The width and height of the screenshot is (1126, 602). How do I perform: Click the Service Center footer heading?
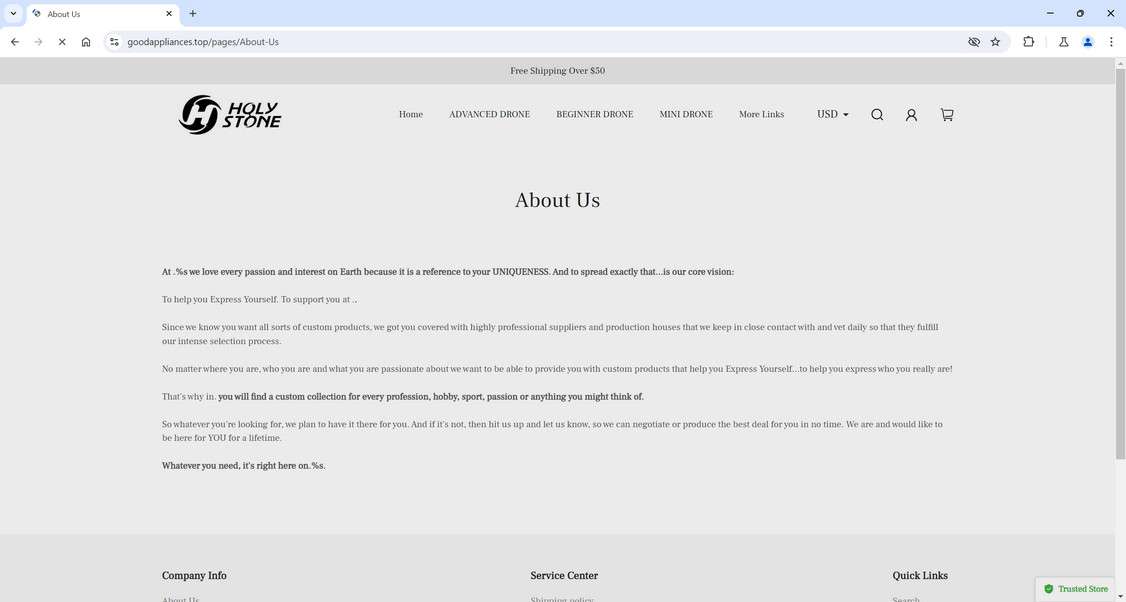coord(564,575)
